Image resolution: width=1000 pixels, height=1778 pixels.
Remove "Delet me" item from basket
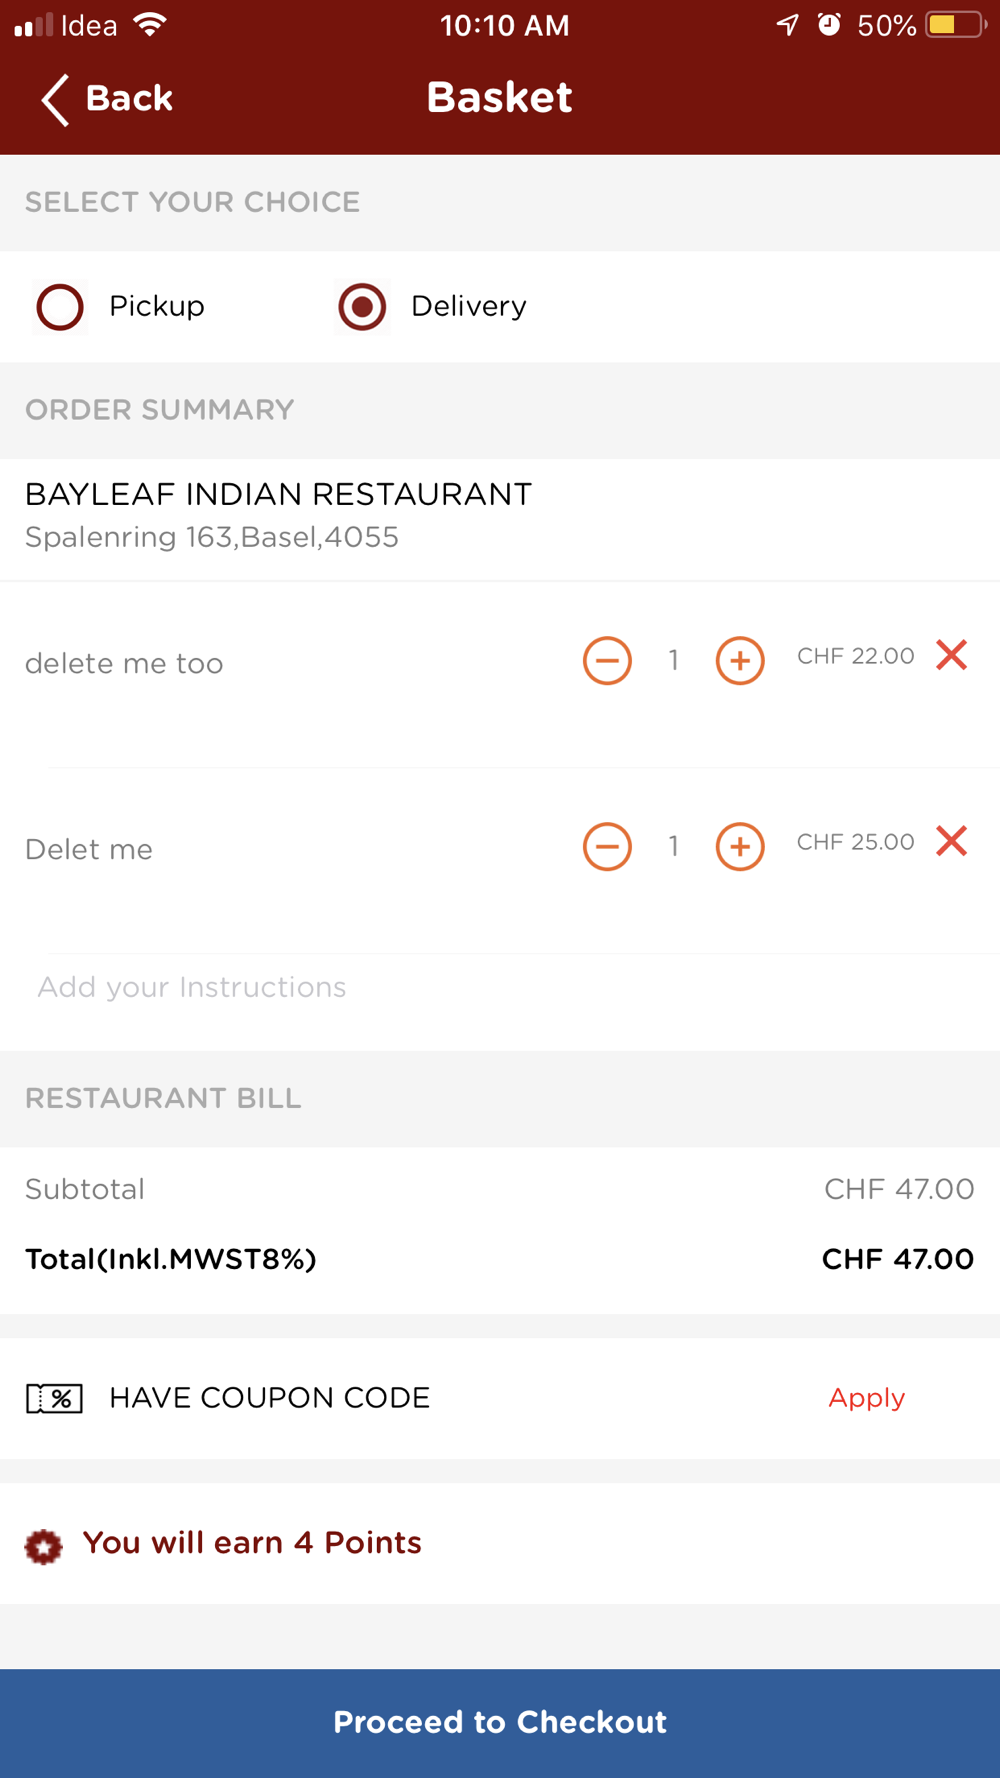click(x=952, y=841)
